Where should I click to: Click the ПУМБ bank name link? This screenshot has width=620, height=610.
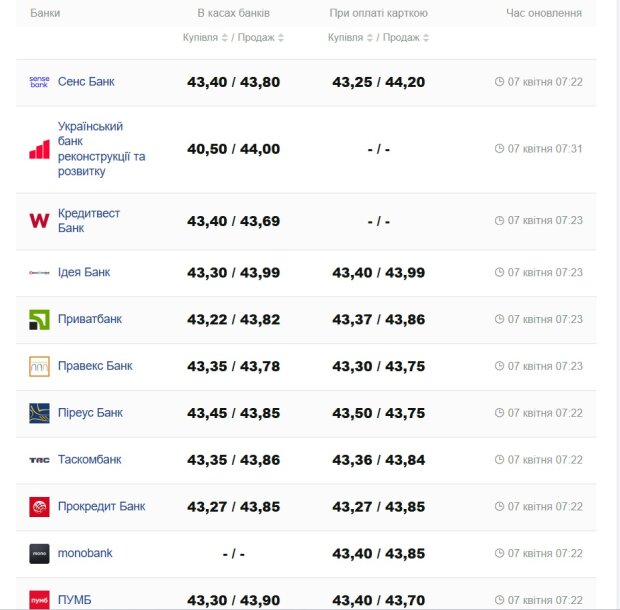75,600
